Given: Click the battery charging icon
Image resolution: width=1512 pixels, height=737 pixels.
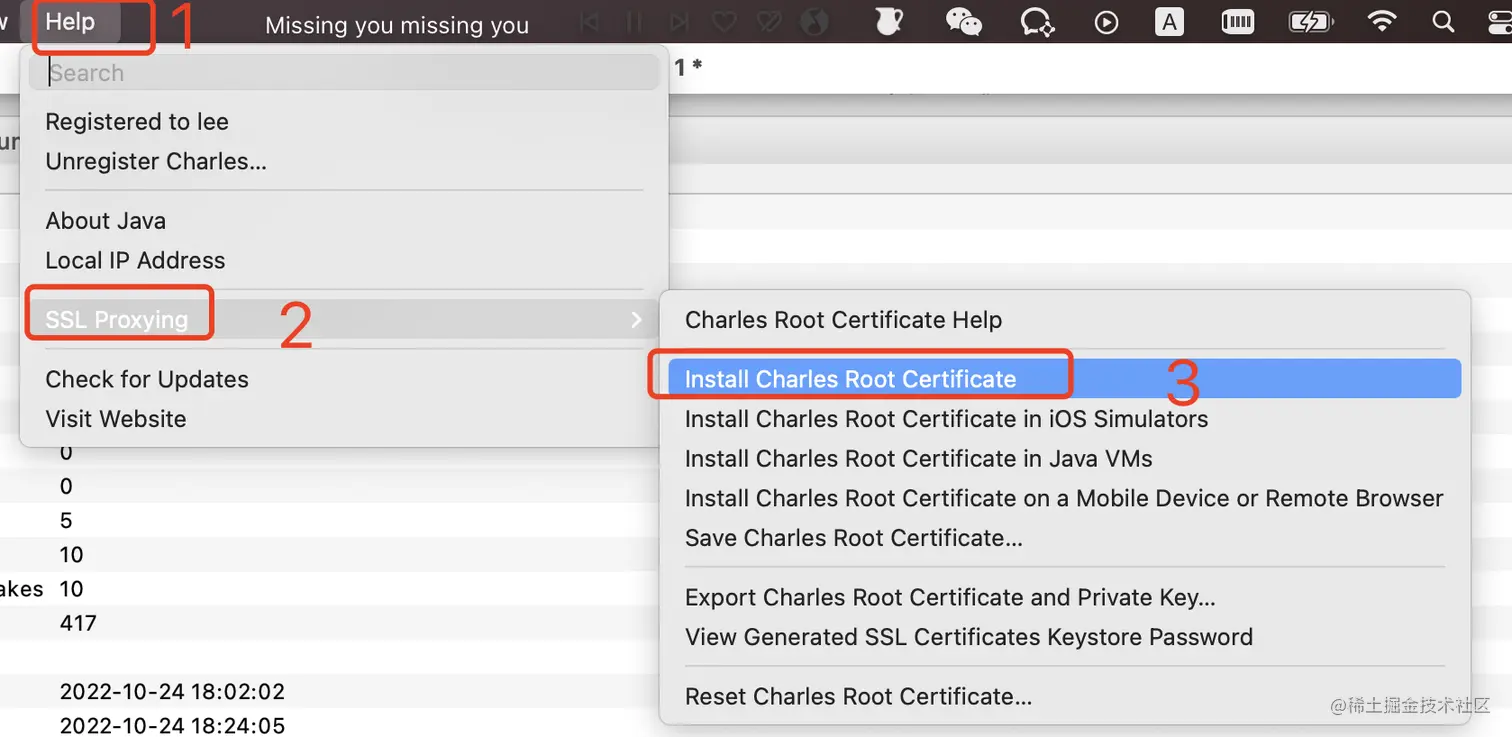Looking at the screenshot, I should tap(1310, 22).
